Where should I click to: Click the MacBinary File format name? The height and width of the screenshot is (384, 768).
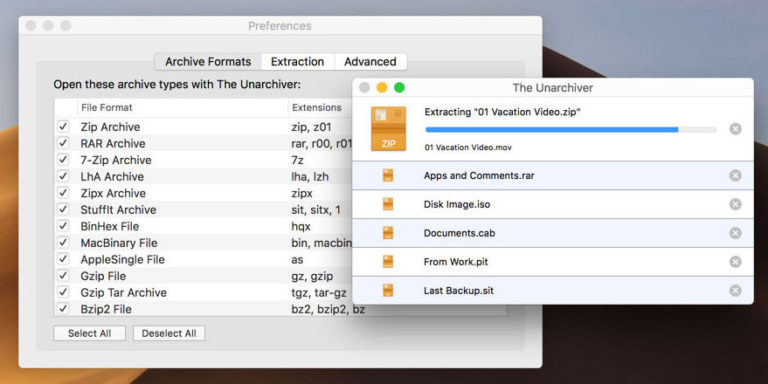click(119, 243)
